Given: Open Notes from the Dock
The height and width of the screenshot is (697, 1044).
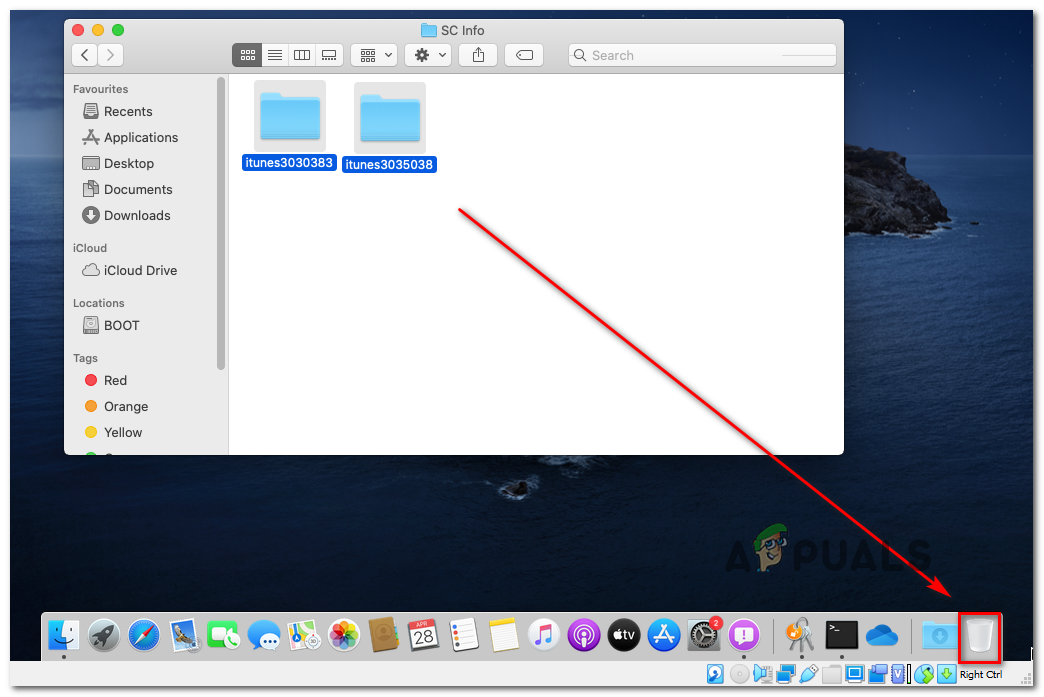Looking at the screenshot, I should (x=504, y=635).
